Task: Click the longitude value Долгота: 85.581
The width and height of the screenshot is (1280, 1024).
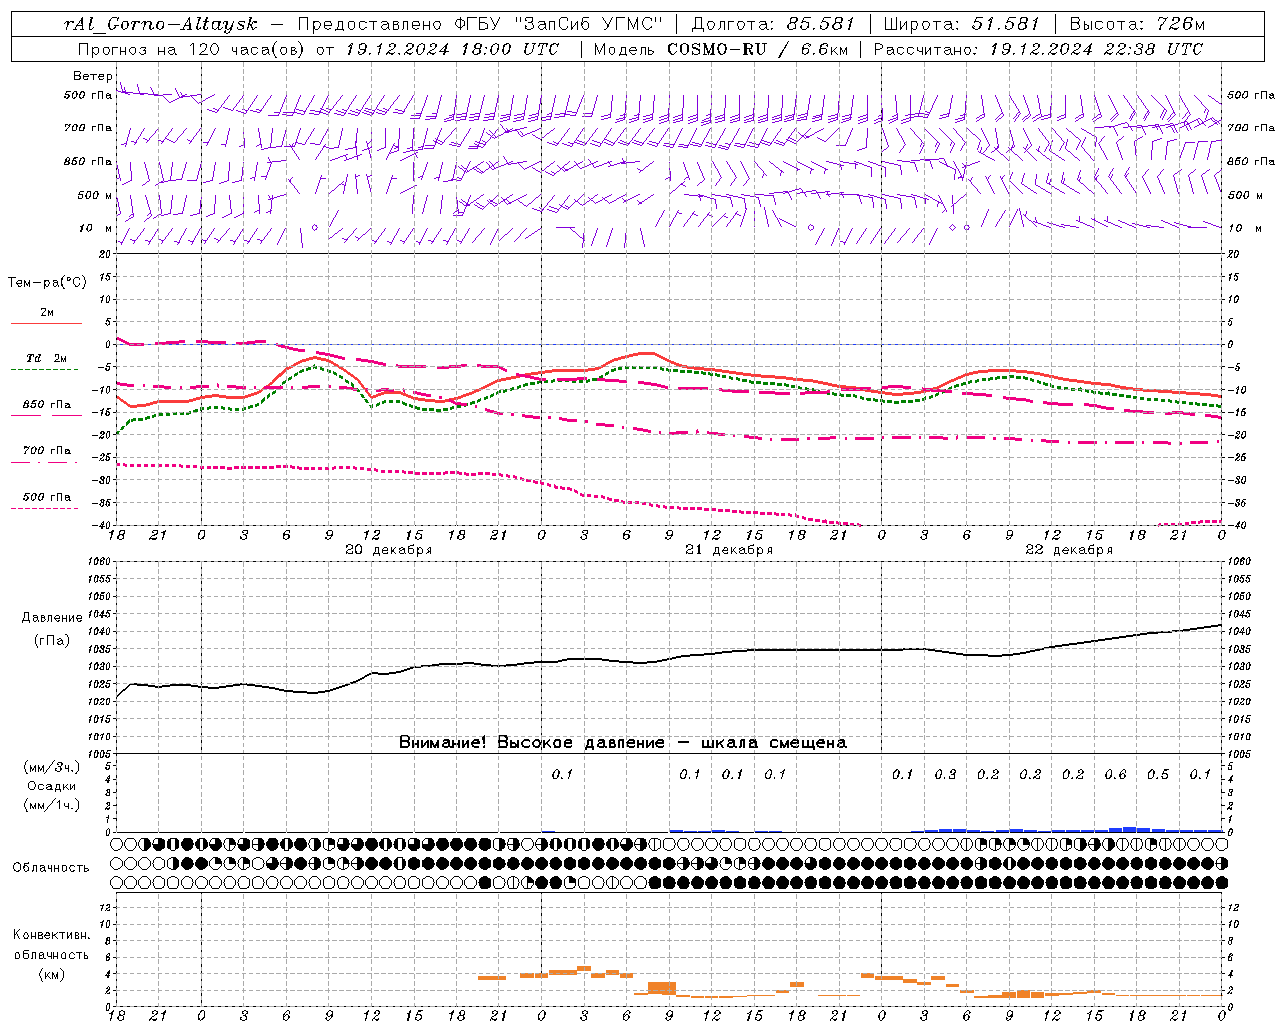Action: [x=773, y=24]
